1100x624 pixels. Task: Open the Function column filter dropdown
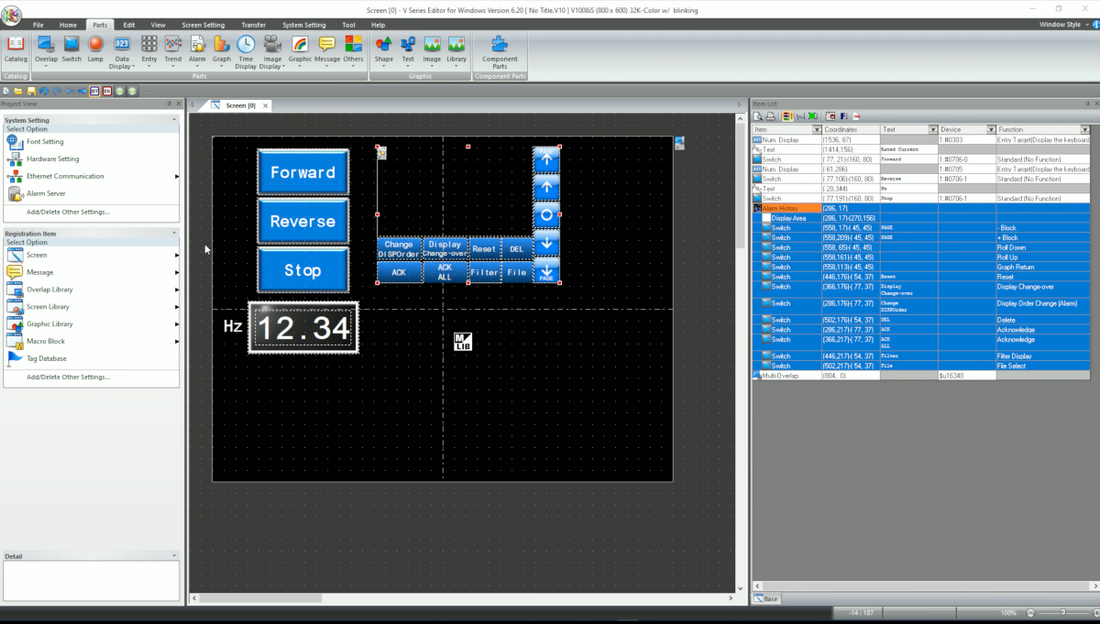[x=1084, y=128]
